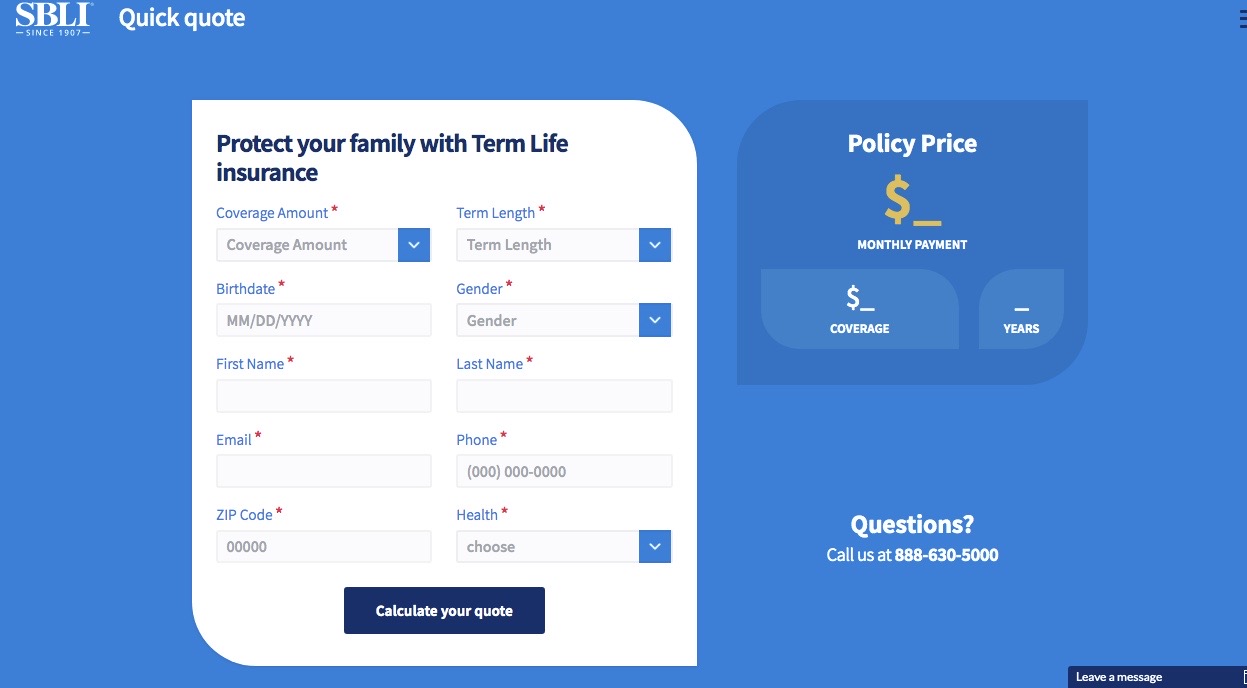Image resolution: width=1247 pixels, height=688 pixels.
Task: Click the ZIP Code field
Action: [x=323, y=547]
